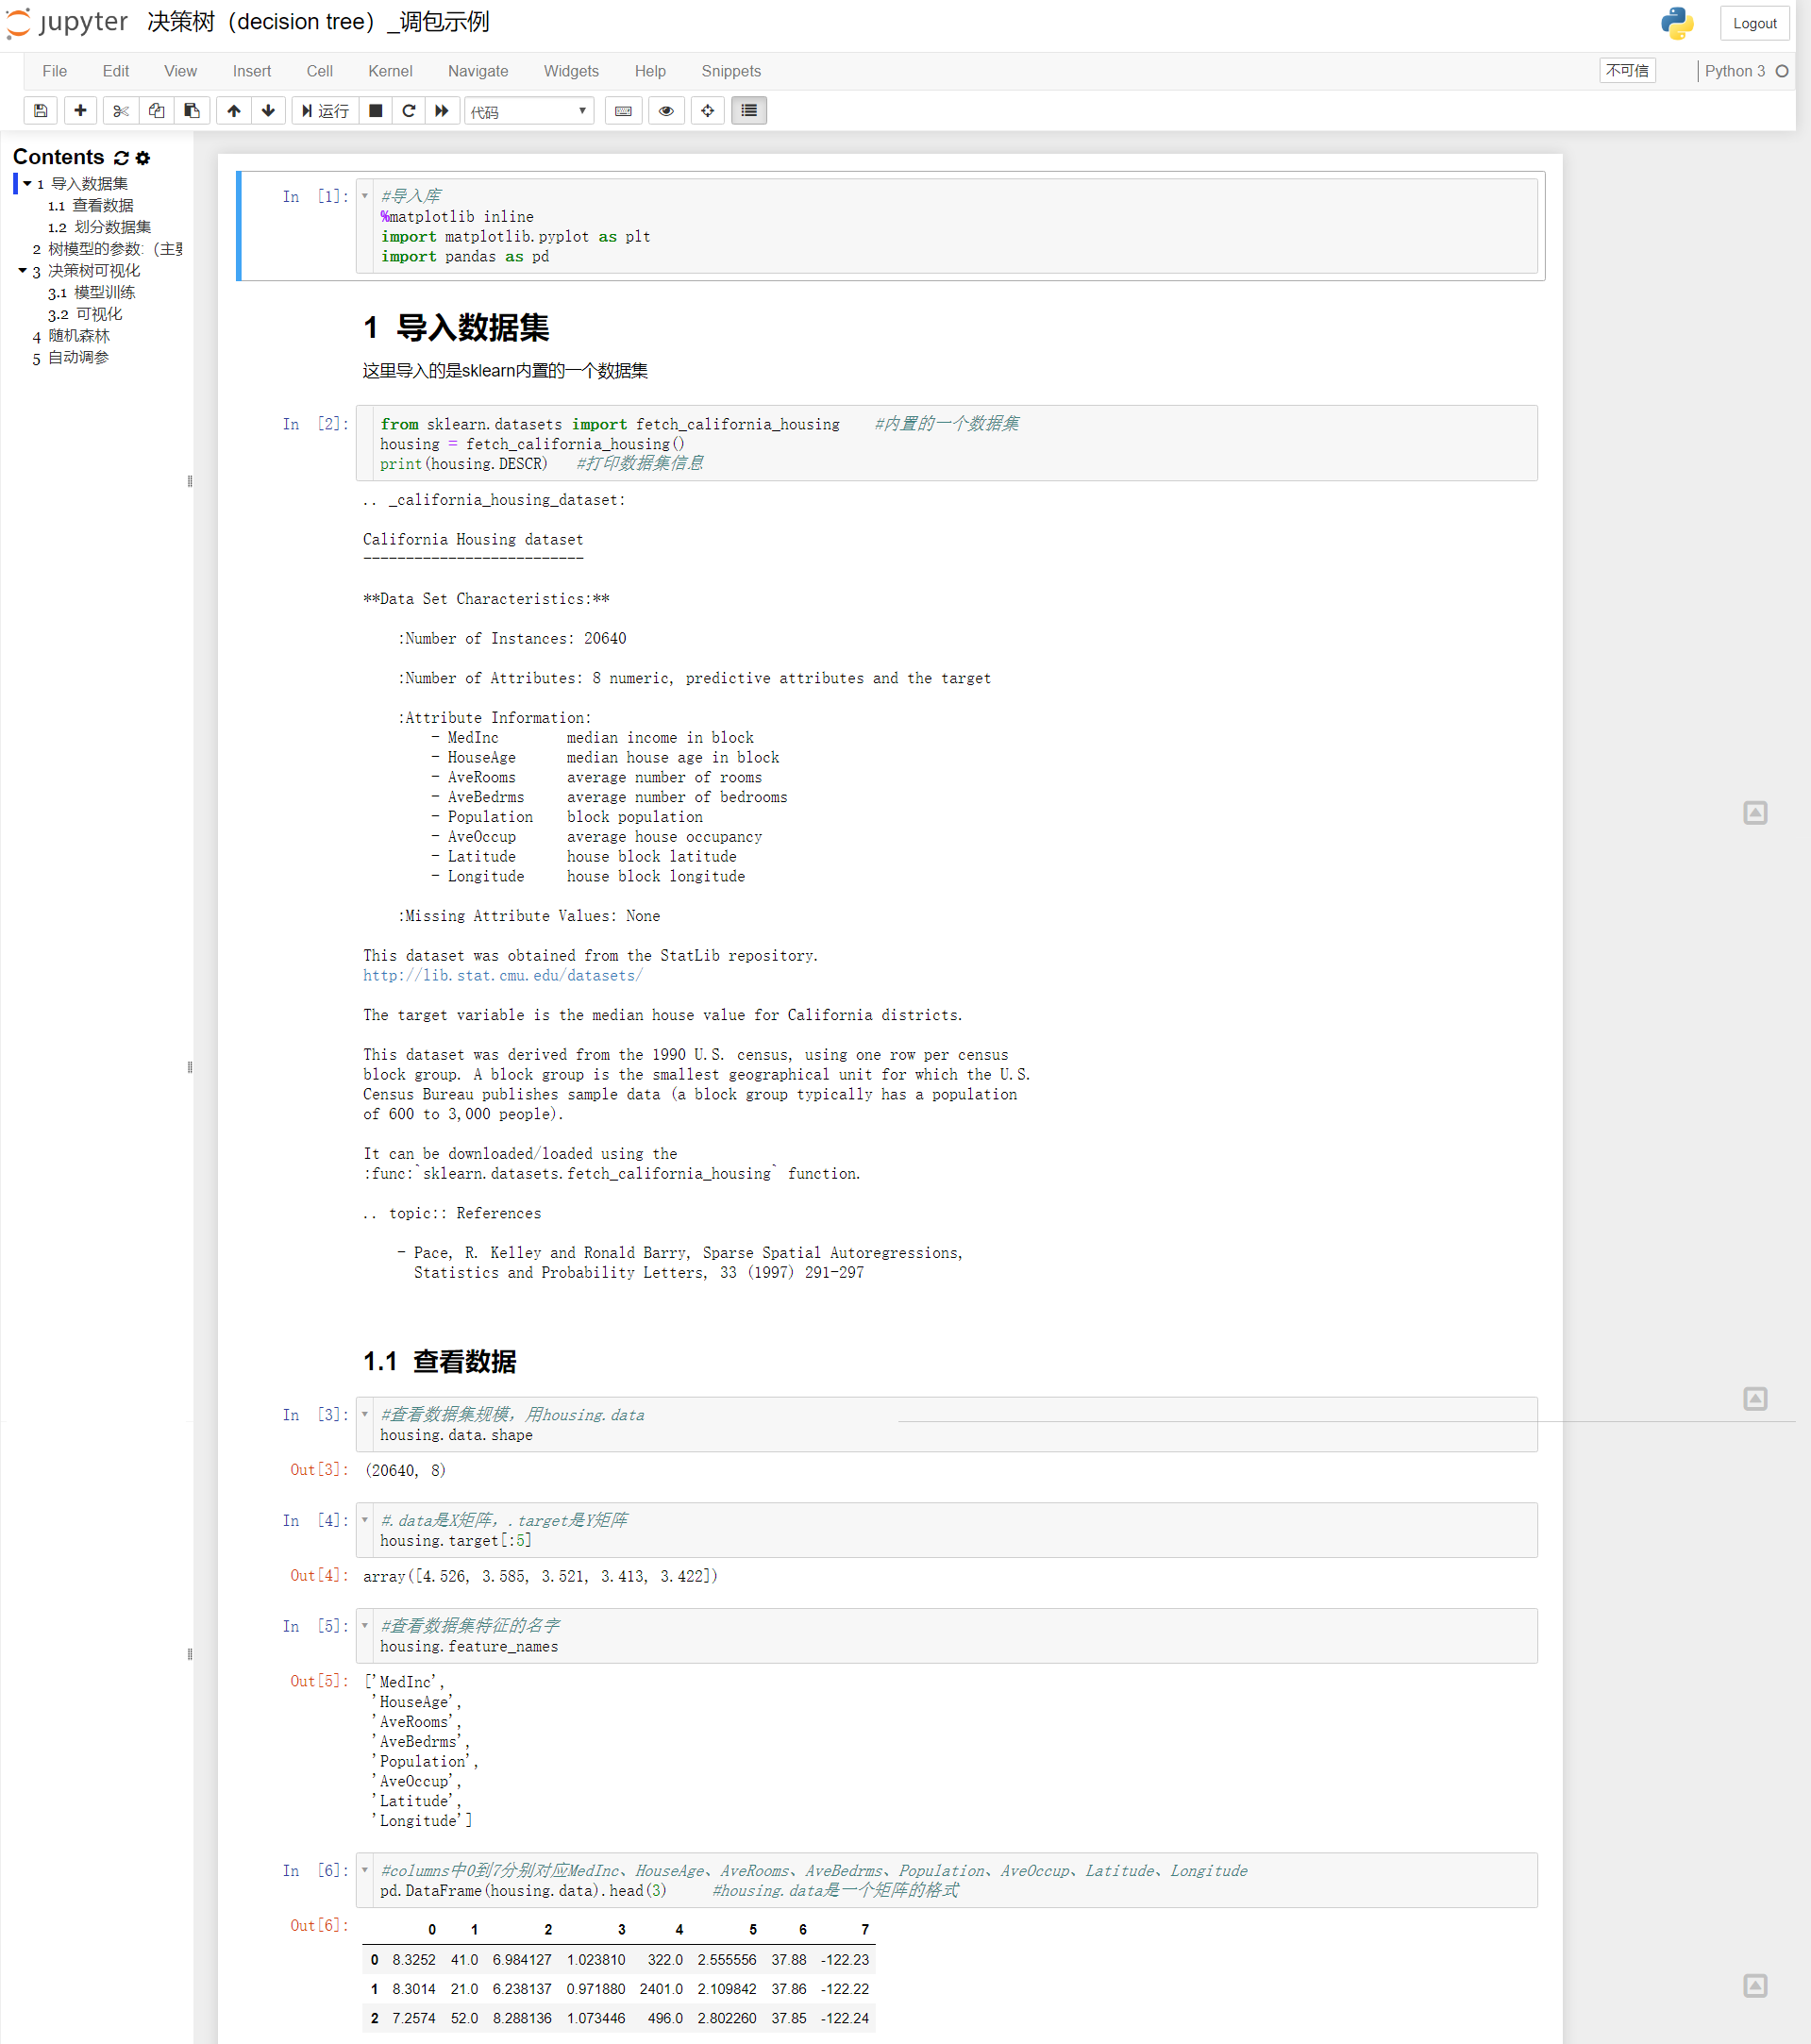Restart the kernel with the circular arrow
The width and height of the screenshot is (1811, 2044).
click(409, 111)
